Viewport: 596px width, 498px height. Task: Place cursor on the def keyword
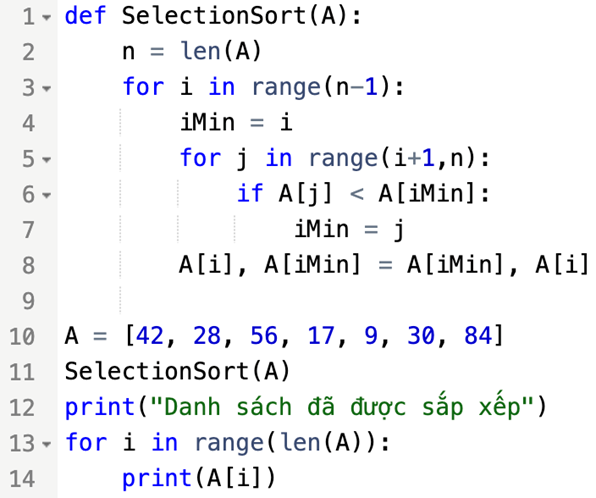85,16
